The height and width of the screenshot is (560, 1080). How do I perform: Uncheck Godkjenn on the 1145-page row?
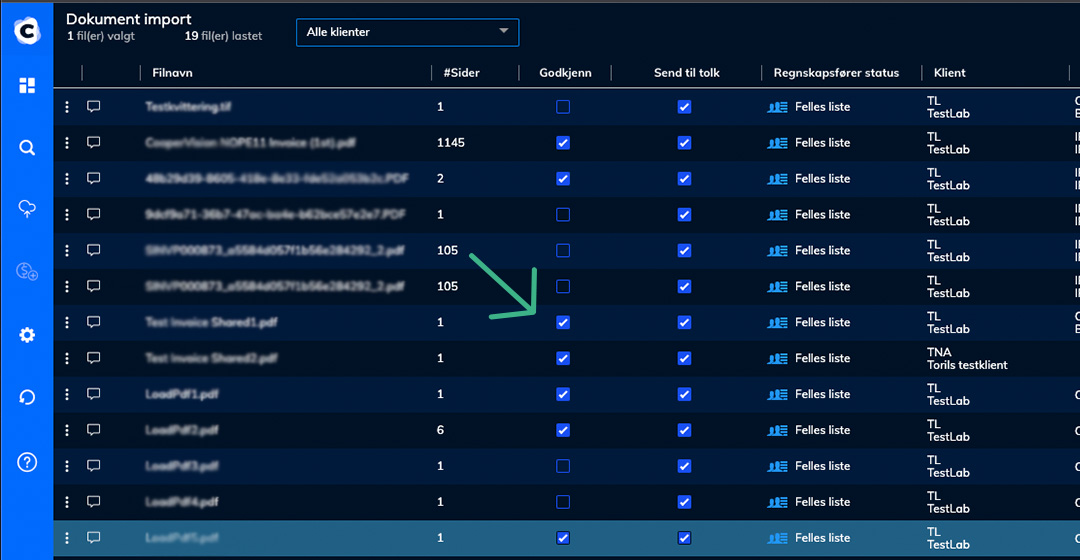pos(563,143)
